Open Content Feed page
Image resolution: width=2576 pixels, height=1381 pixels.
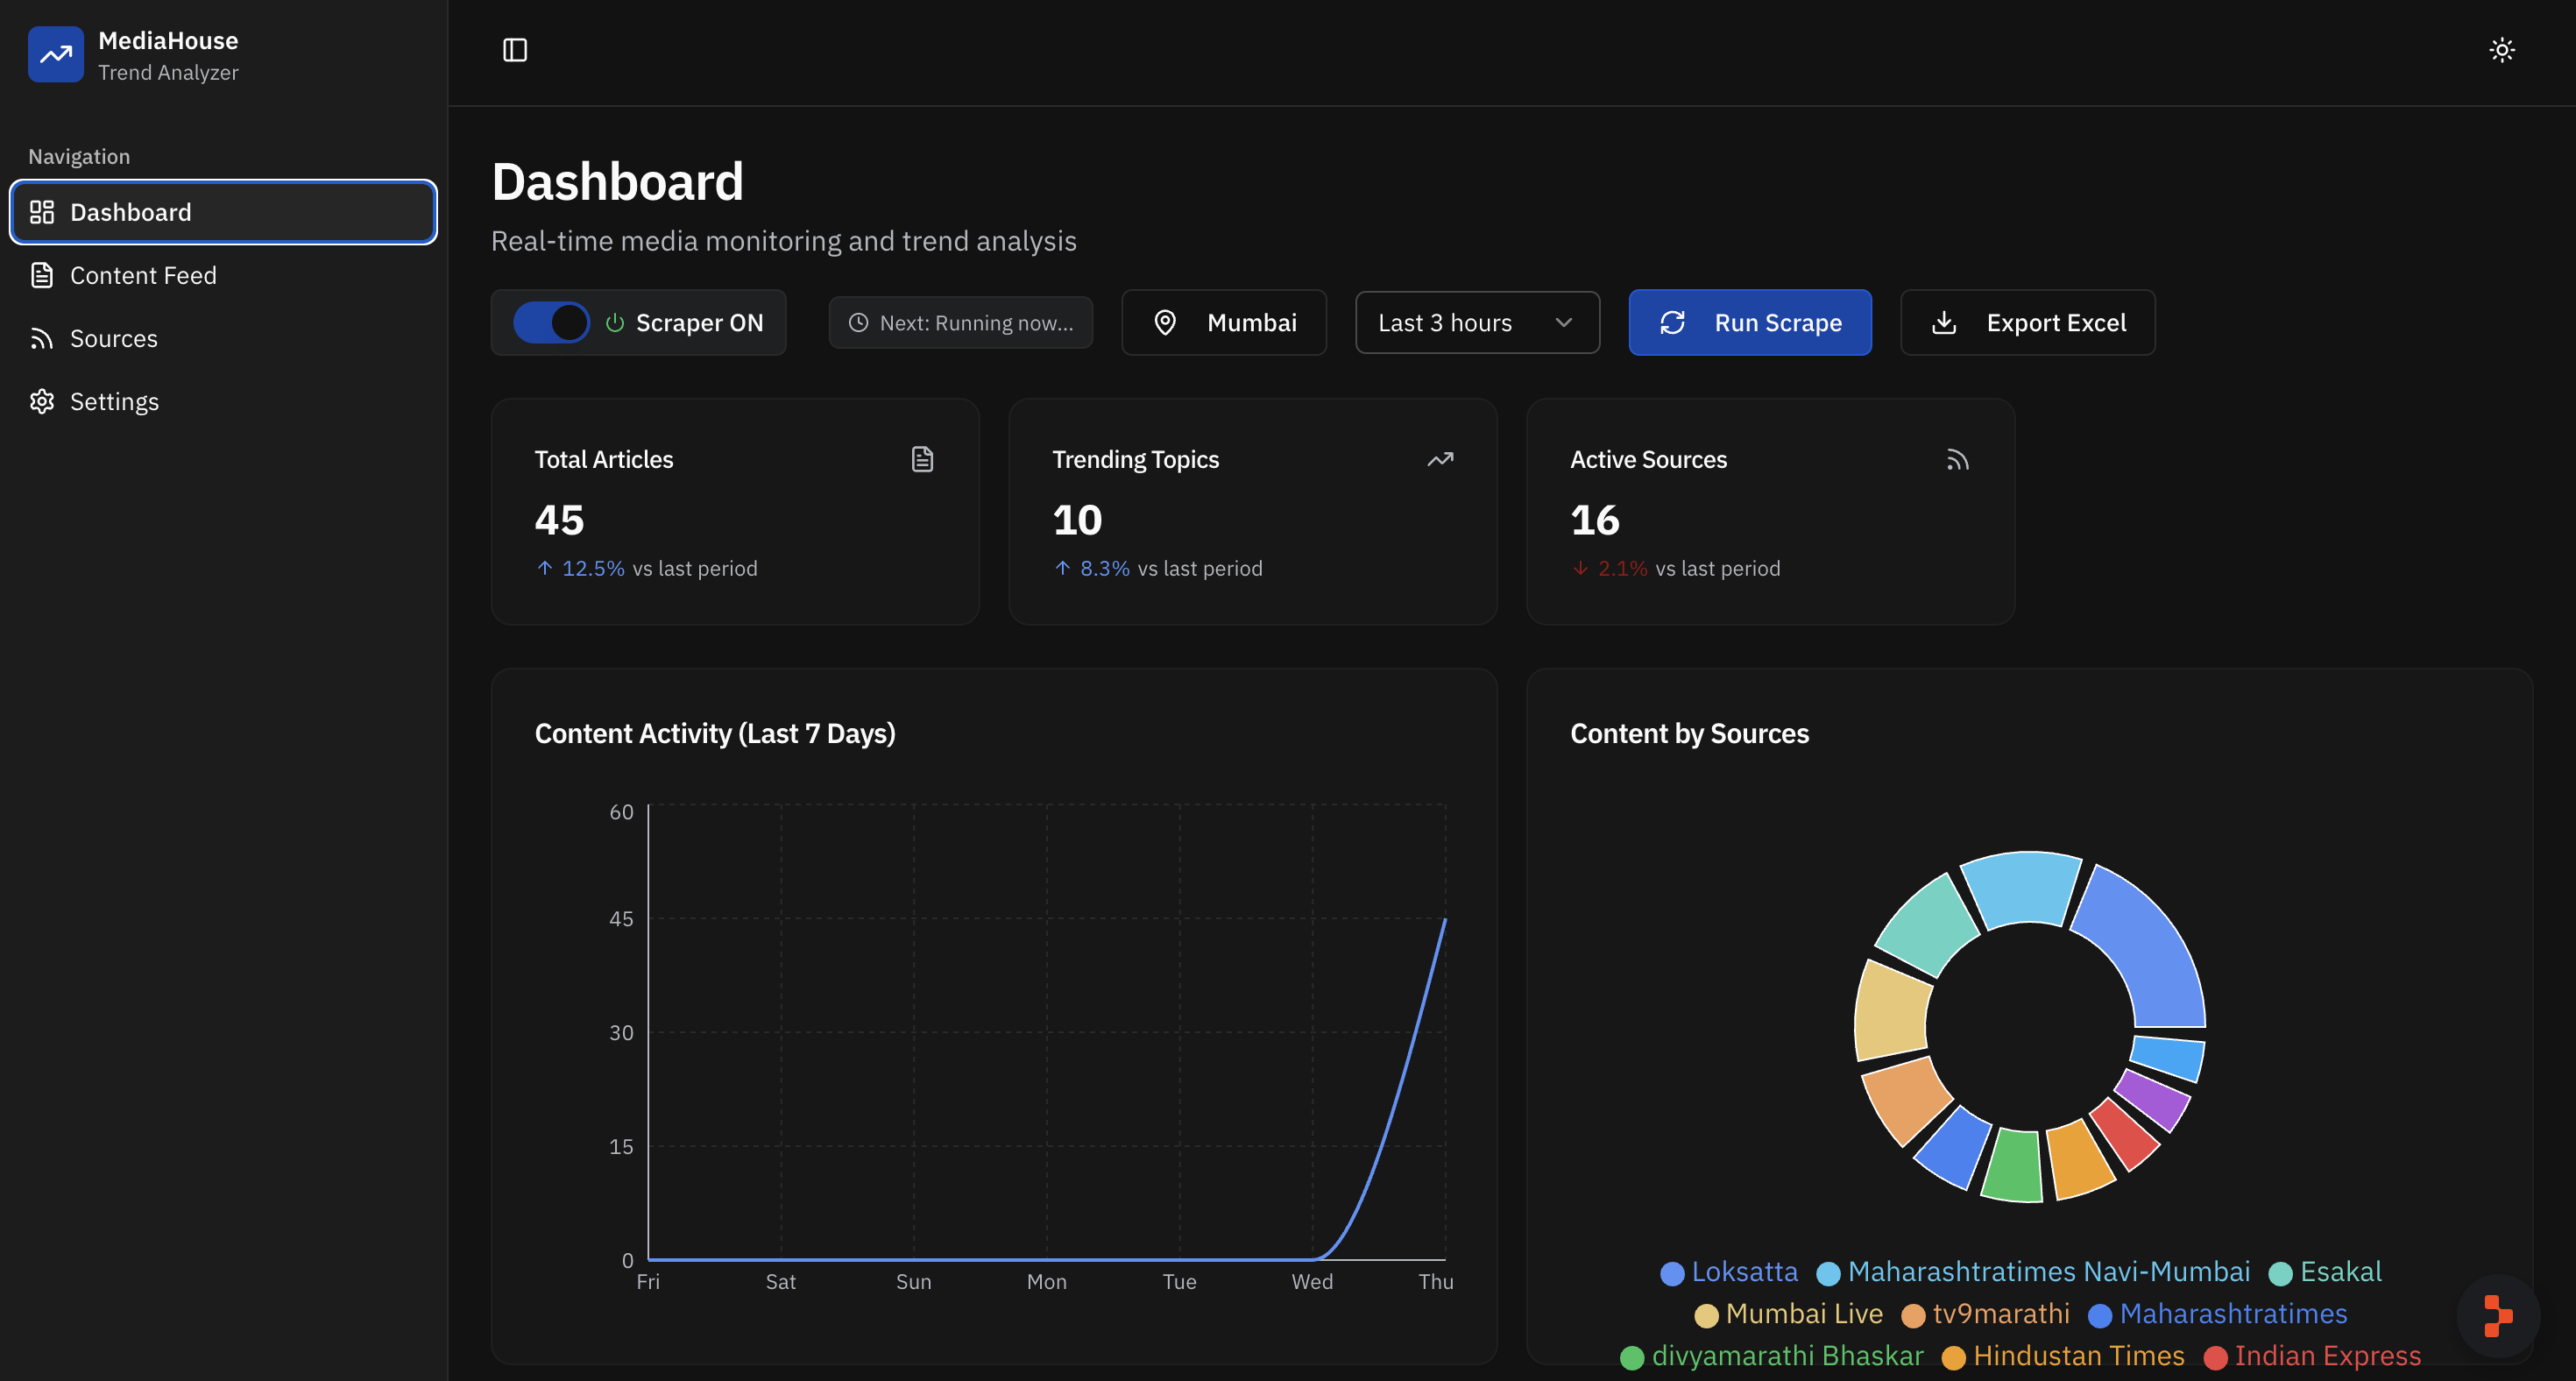223,275
